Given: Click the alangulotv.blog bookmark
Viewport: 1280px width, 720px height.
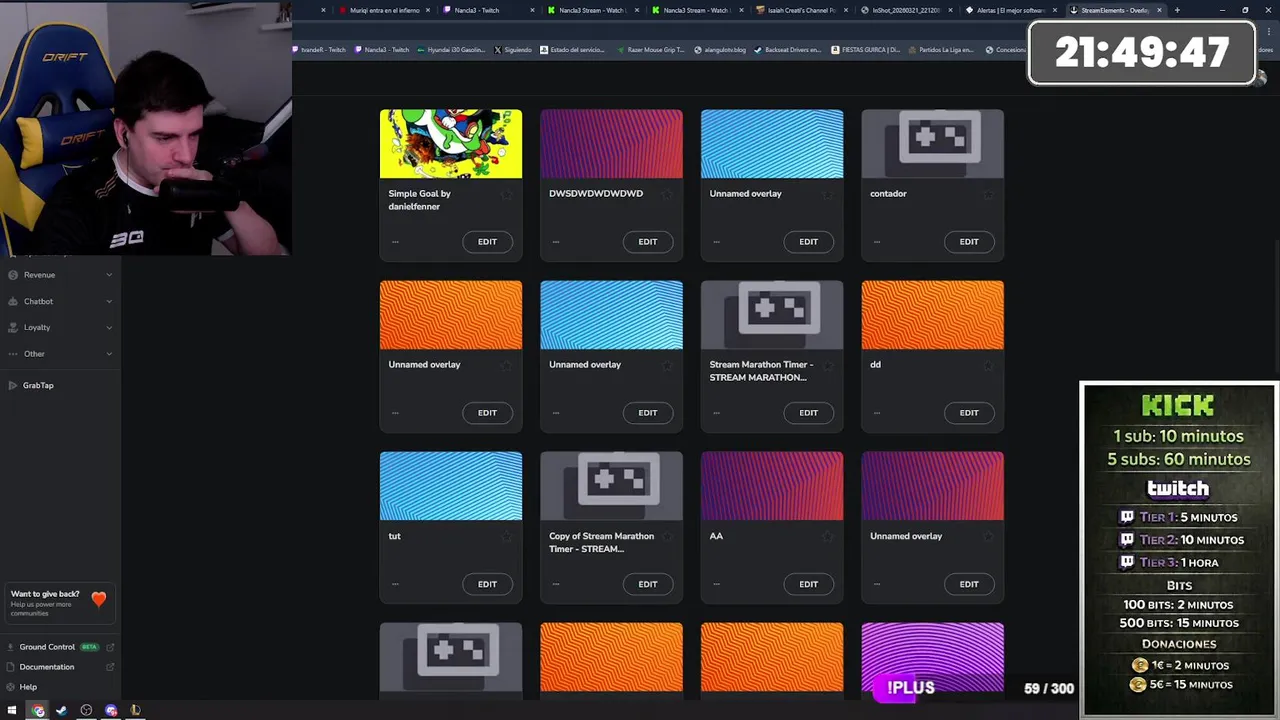Looking at the screenshot, I should 720,49.
